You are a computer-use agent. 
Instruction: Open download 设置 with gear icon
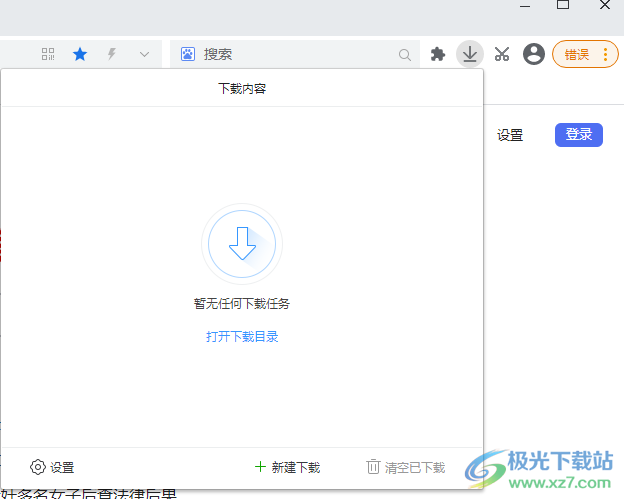52,467
